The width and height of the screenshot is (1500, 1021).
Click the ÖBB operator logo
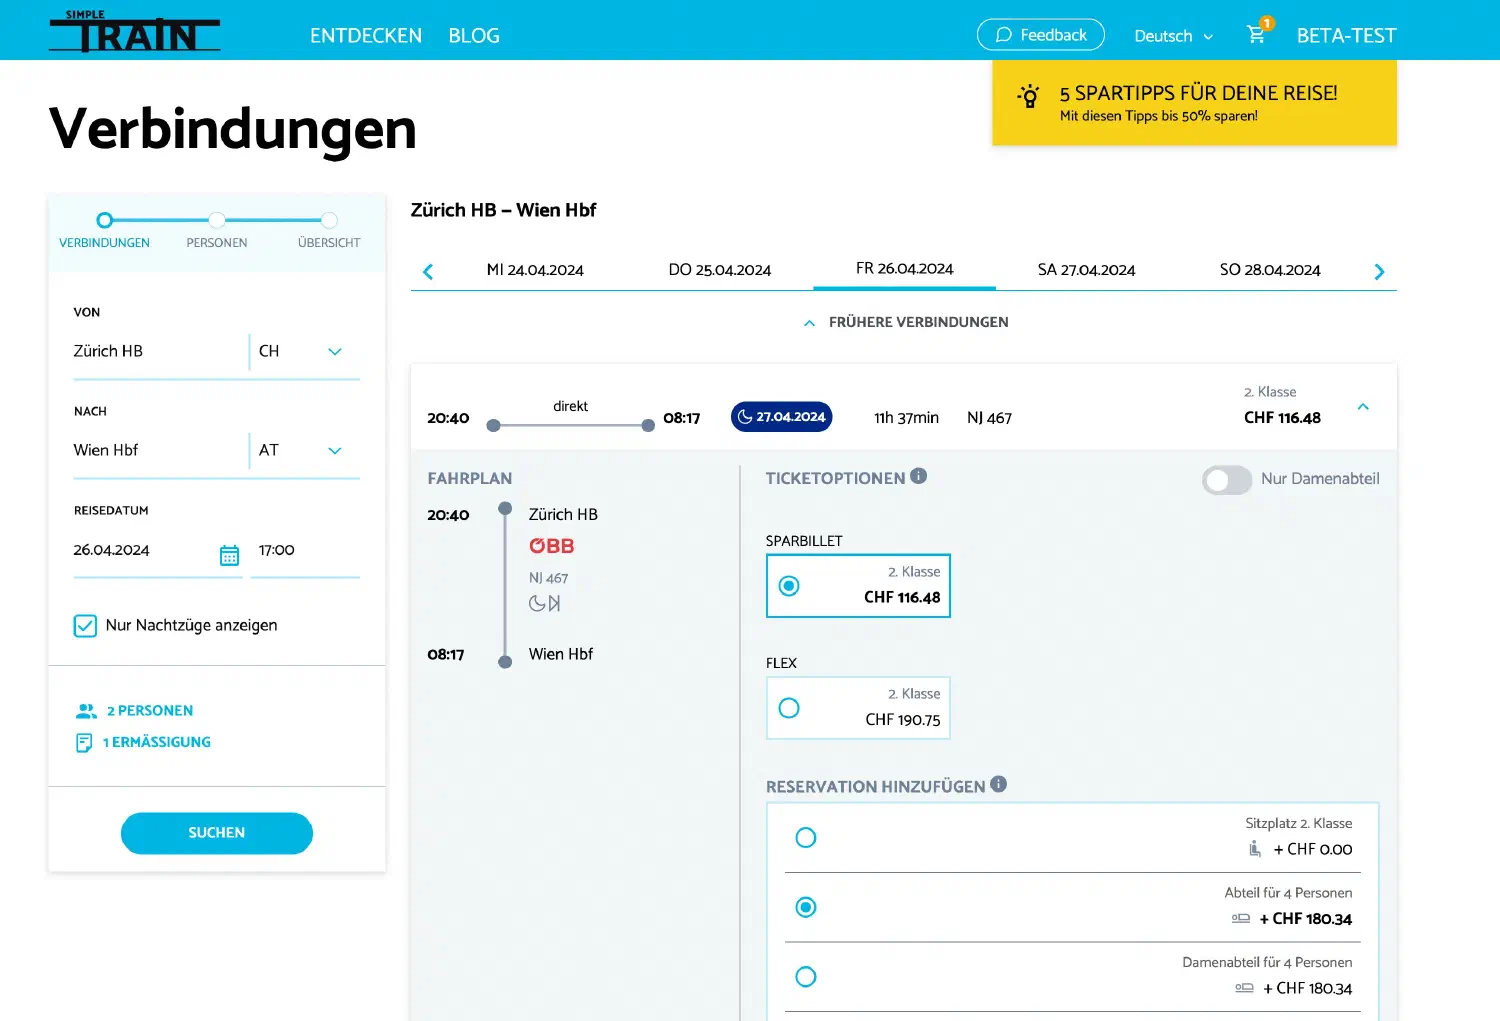point(551,545)
